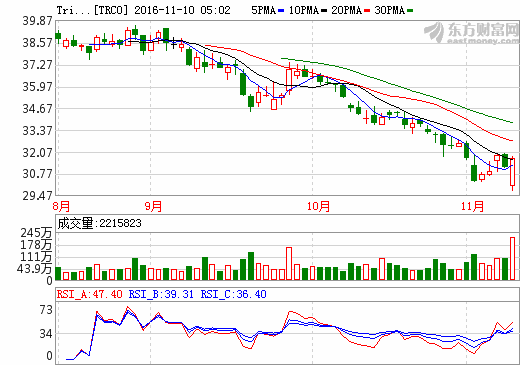
Task: Click the RSI_A:47.40 indicator label
Action: tap(89, 294)
